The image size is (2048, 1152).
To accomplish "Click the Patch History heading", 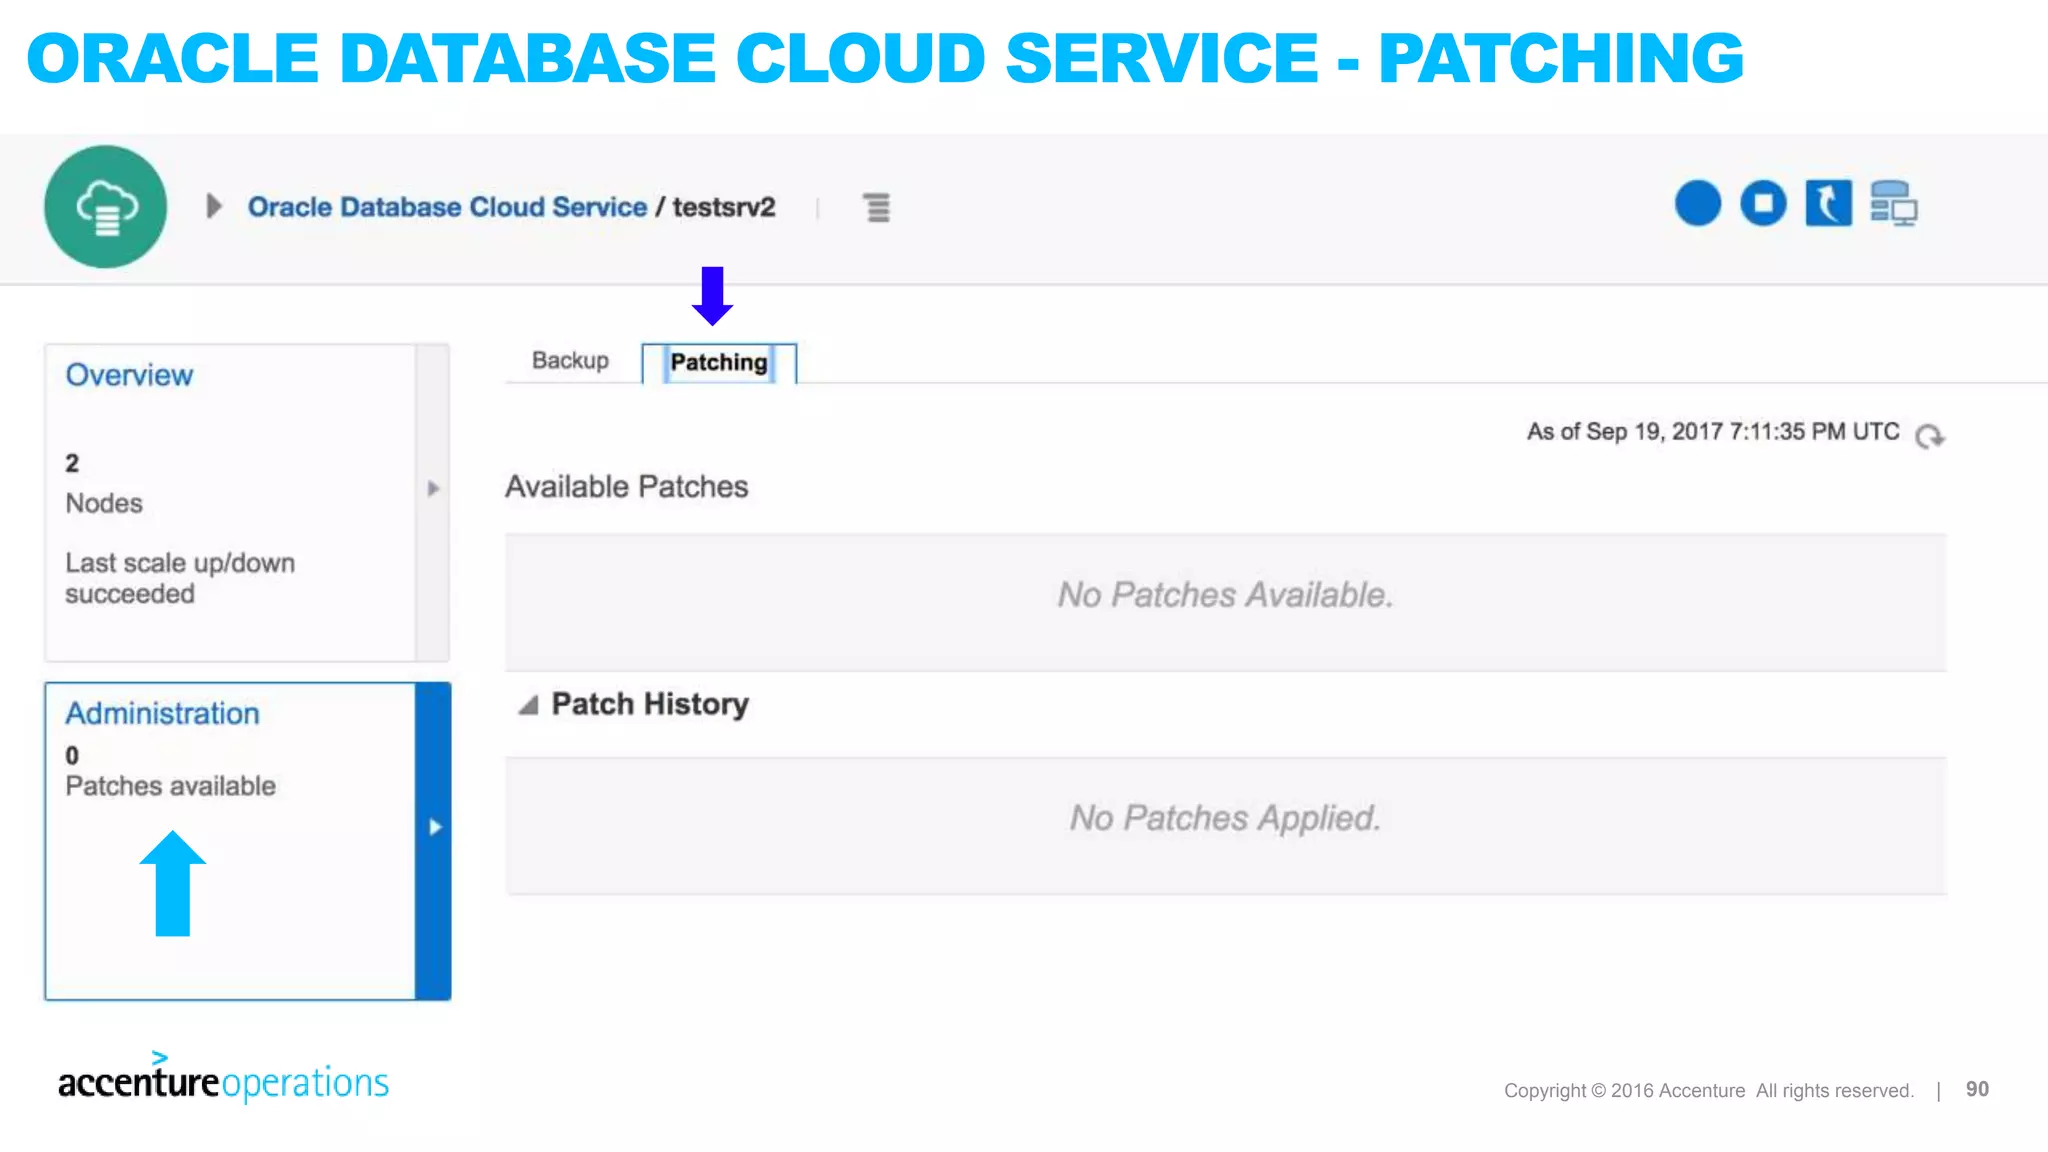I will (x=650, y=704).
